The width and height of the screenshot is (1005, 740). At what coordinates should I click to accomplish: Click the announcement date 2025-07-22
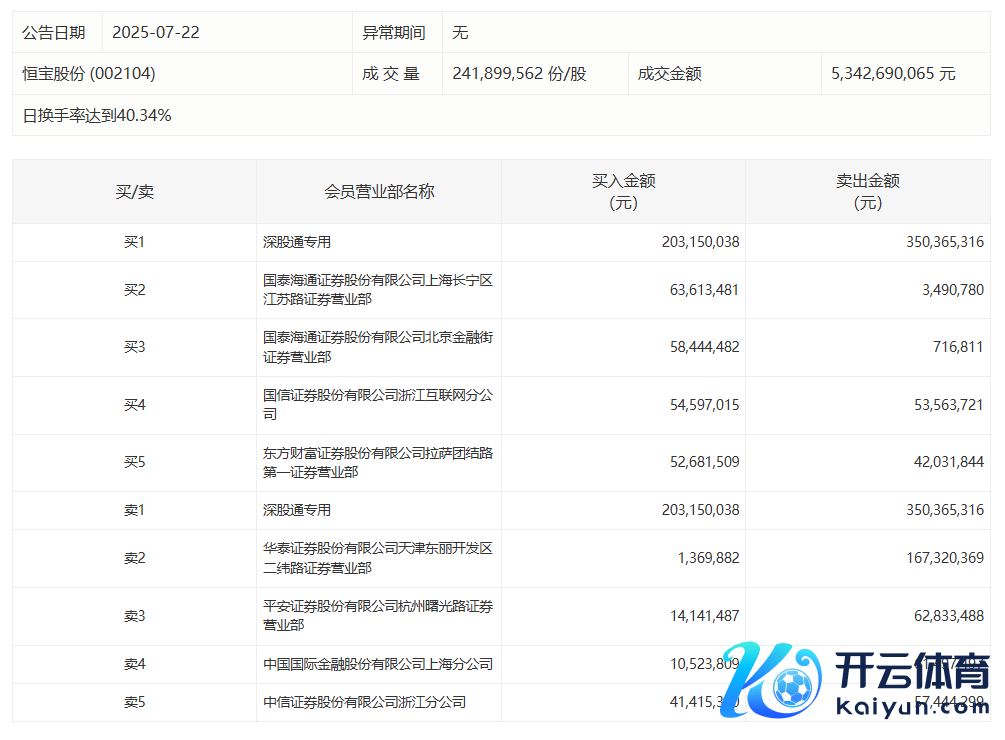click(x=156, y=32)
